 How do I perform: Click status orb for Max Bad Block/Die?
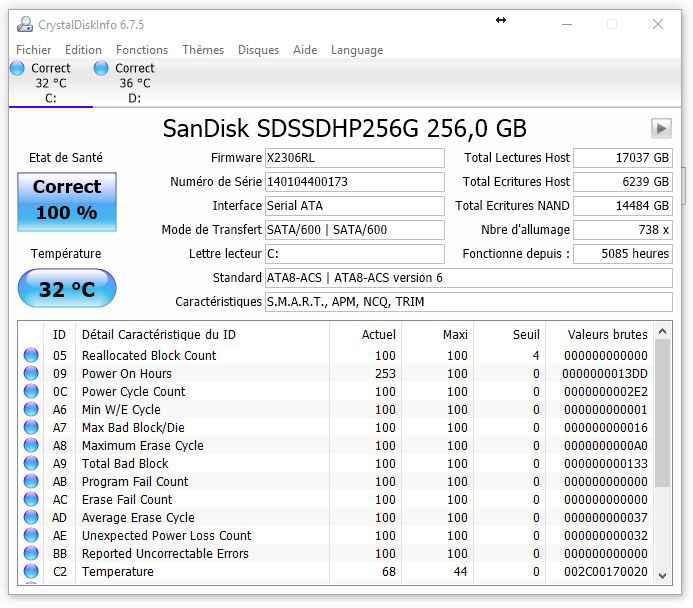[x=31, y=427]
